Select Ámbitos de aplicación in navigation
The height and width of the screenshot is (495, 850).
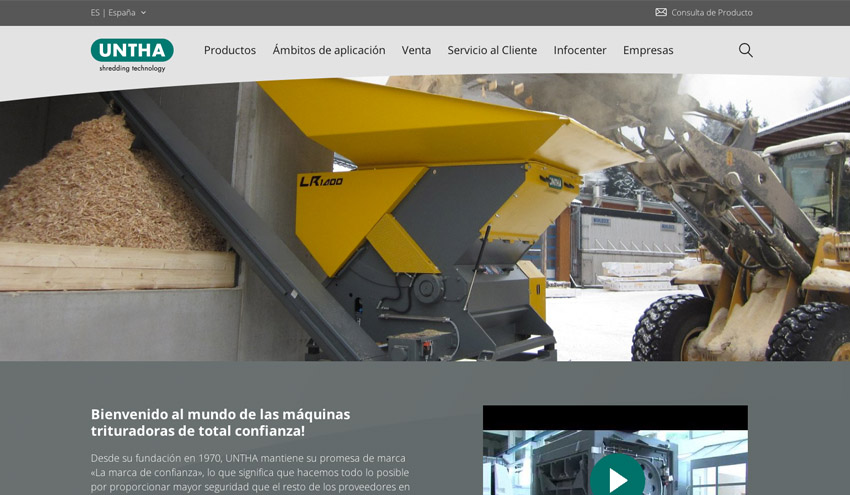coord(329,50)
